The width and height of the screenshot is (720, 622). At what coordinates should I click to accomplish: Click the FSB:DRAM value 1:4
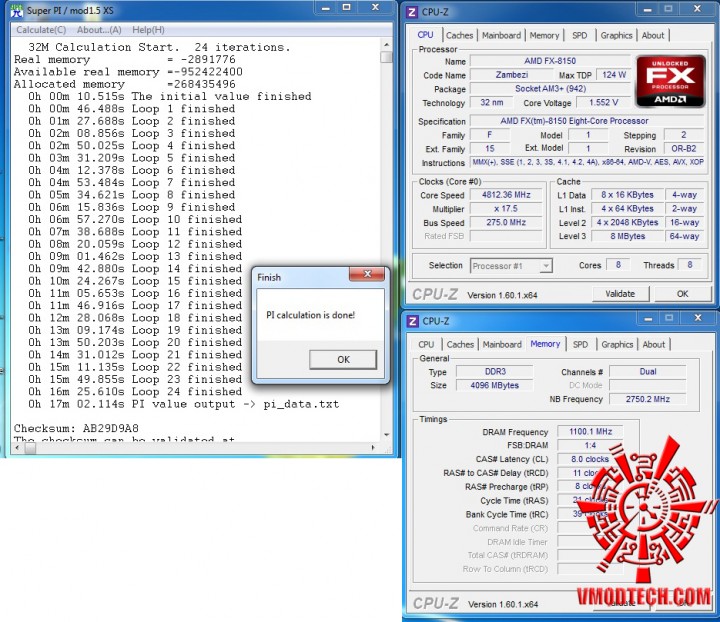(x=590, y=445)
